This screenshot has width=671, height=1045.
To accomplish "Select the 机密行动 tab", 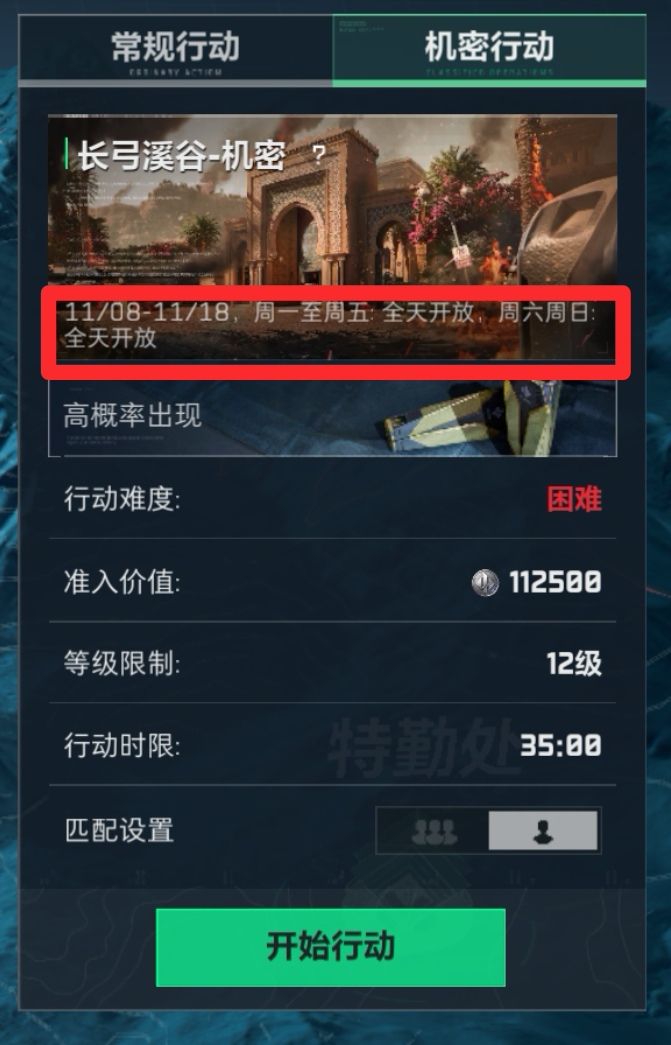I will [x=489, y=51].
